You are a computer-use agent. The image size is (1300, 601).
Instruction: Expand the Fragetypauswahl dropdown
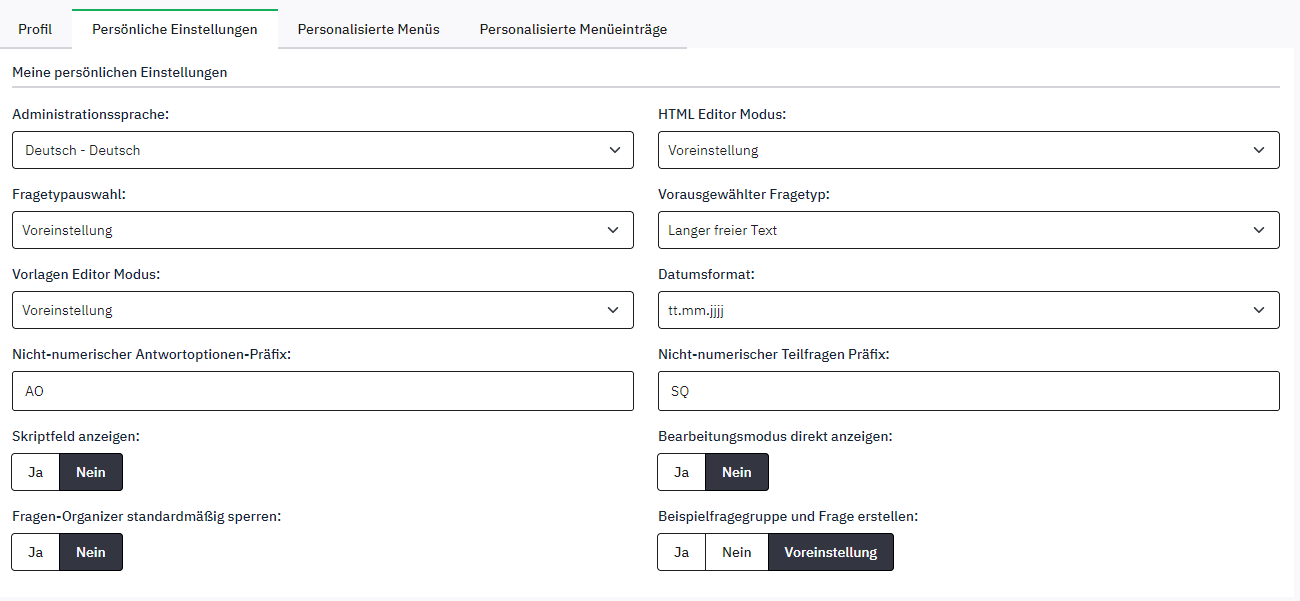tap(323, 230)
